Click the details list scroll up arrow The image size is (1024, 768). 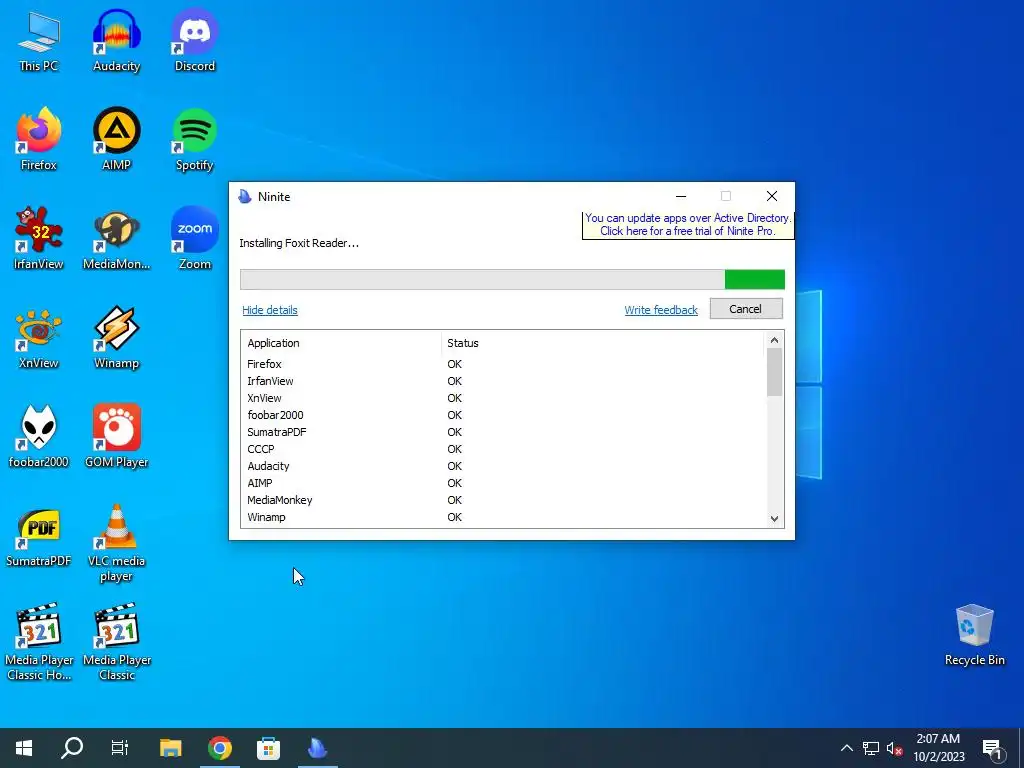pyautogui.click(x=774, y=340)
